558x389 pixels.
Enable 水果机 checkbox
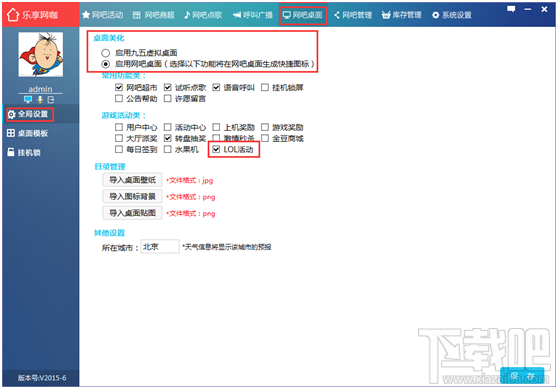point(168,149)
